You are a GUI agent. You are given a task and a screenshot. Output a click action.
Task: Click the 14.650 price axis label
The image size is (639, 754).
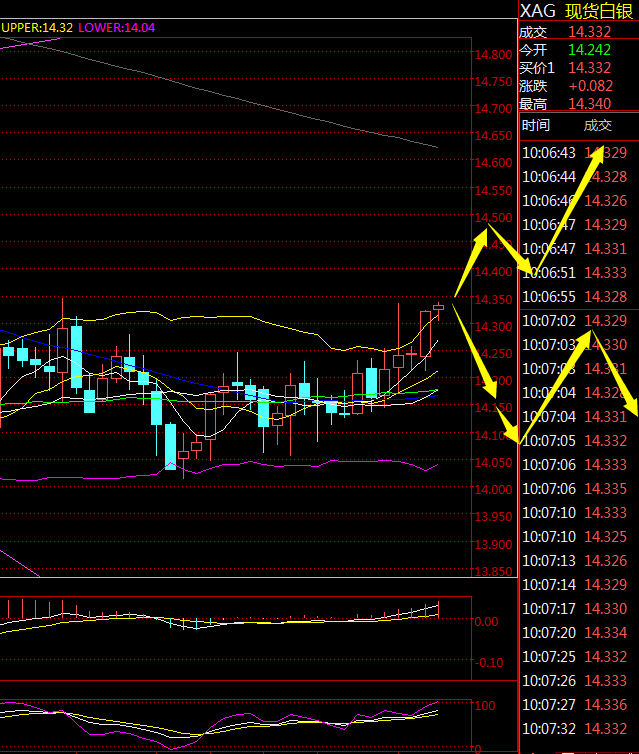(493, 136)
